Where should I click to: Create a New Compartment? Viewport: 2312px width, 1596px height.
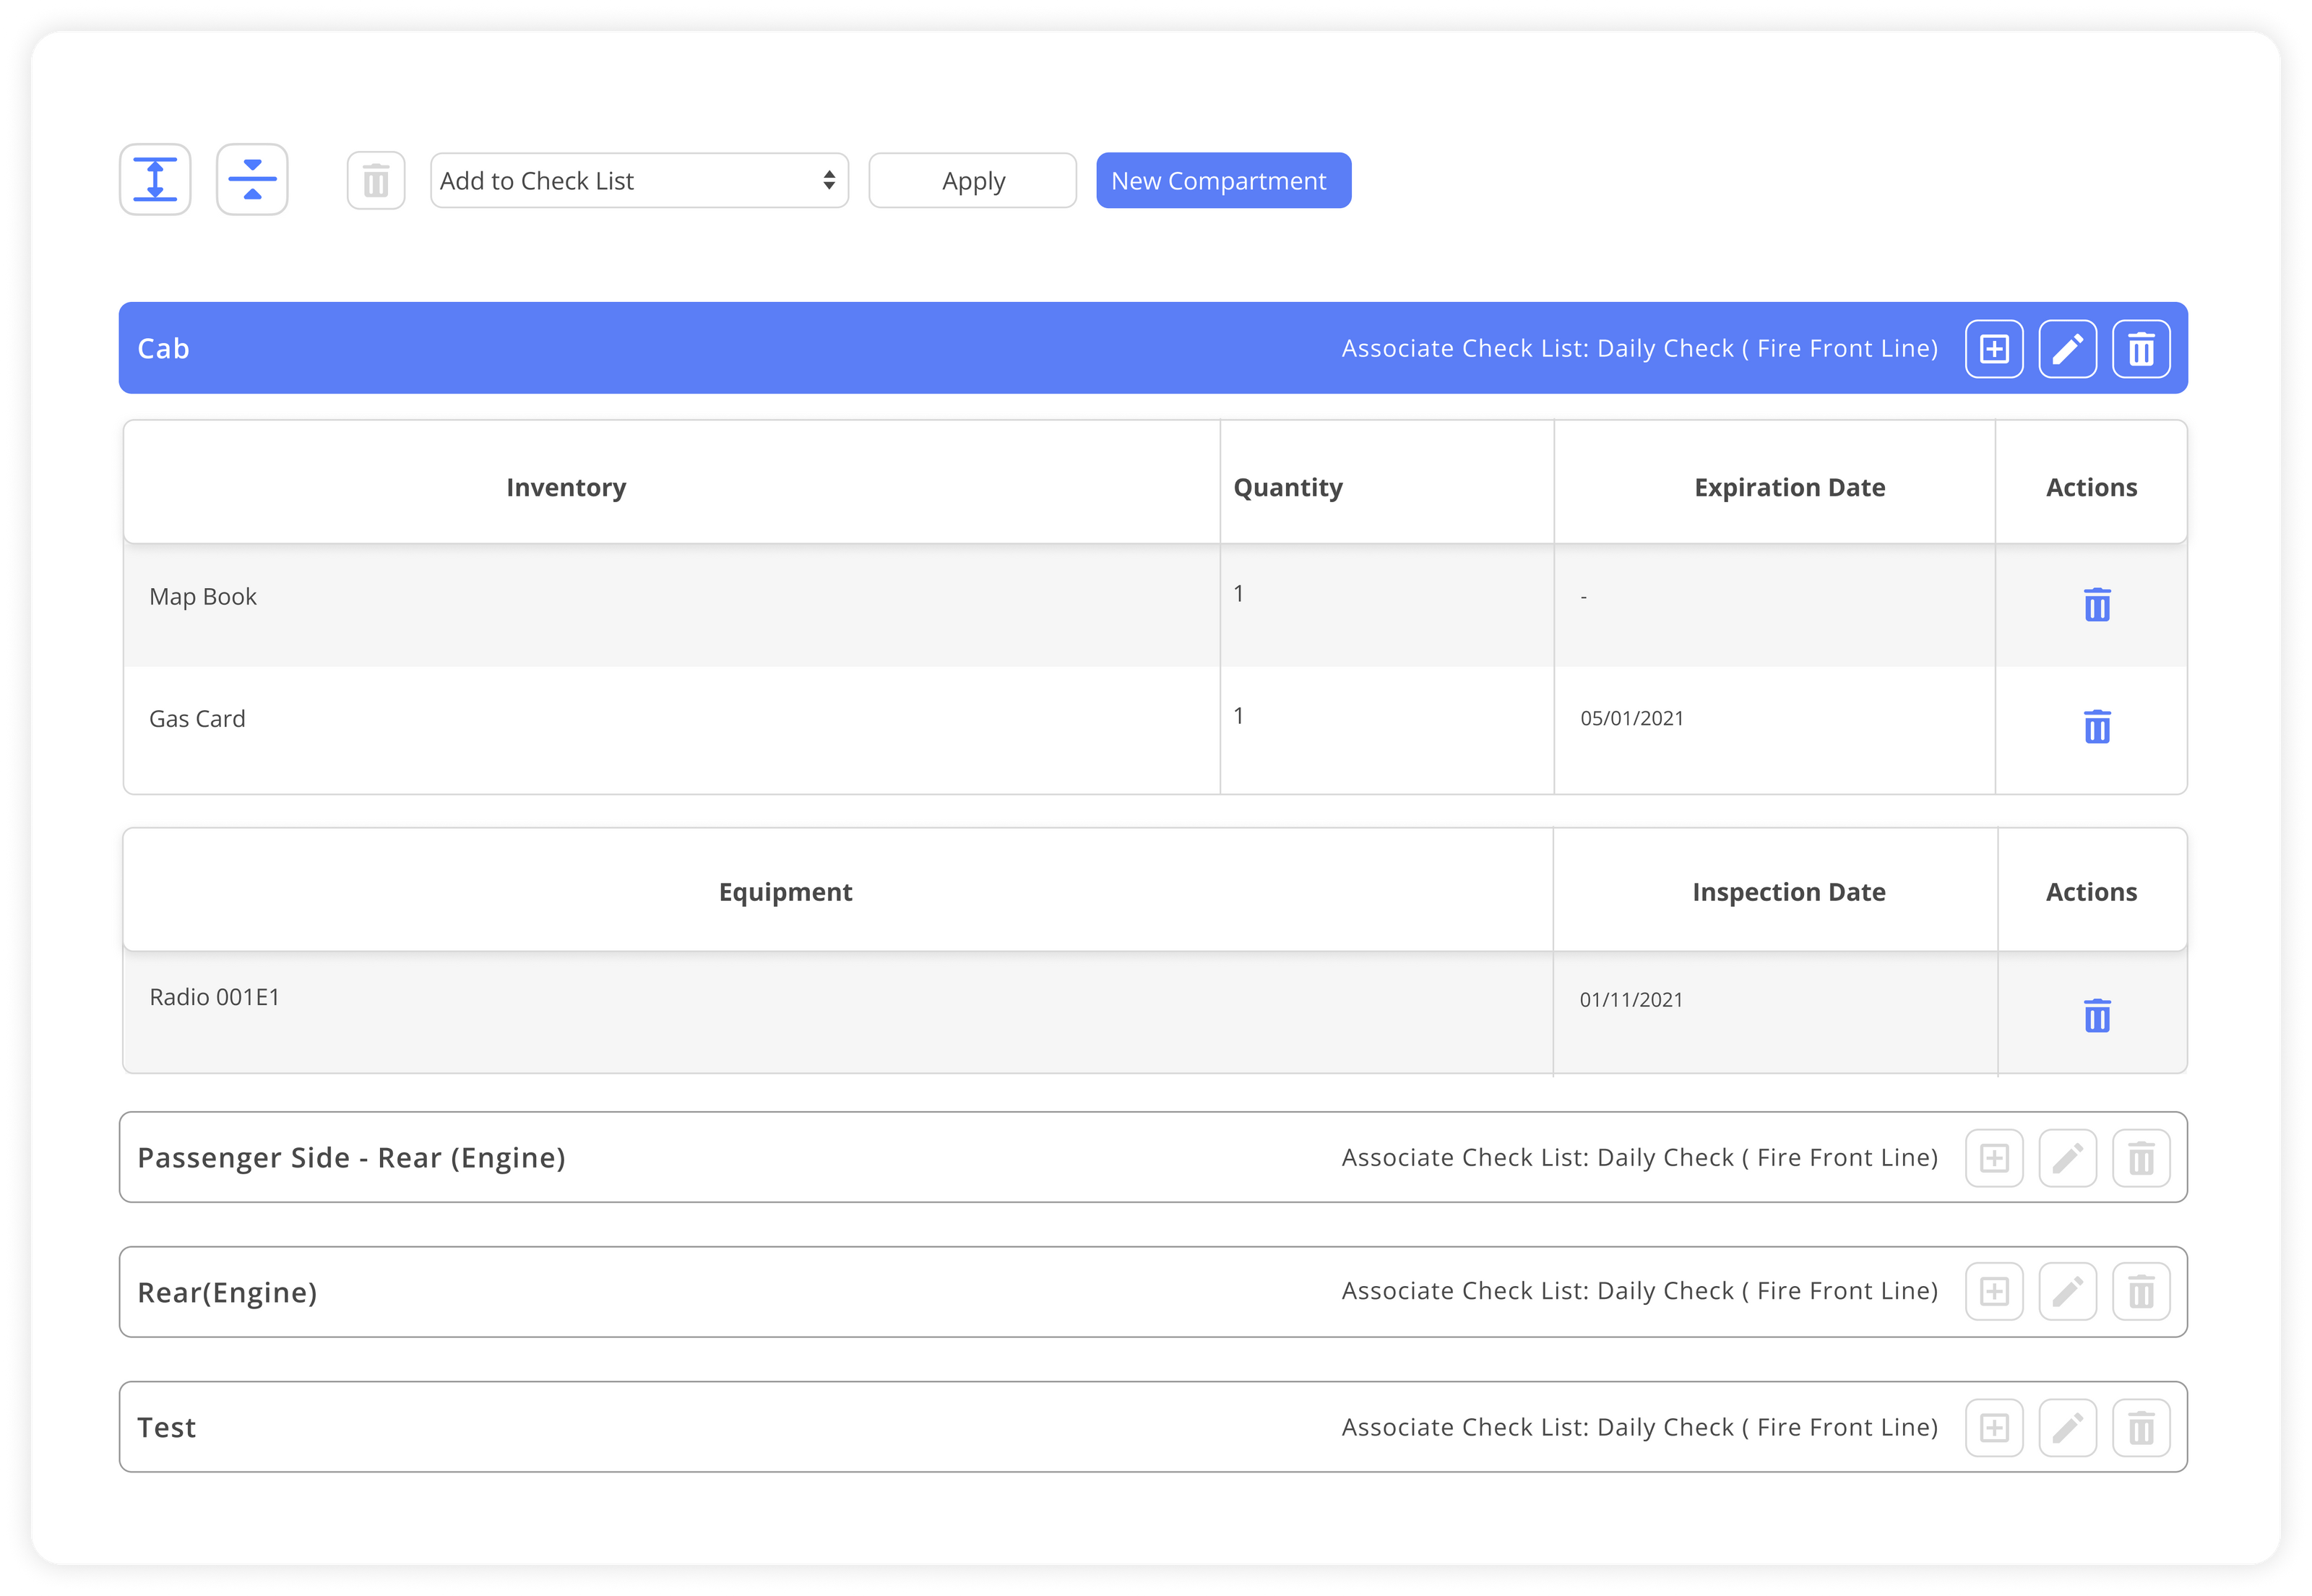pyautogui.click(x=1222, y=180)
